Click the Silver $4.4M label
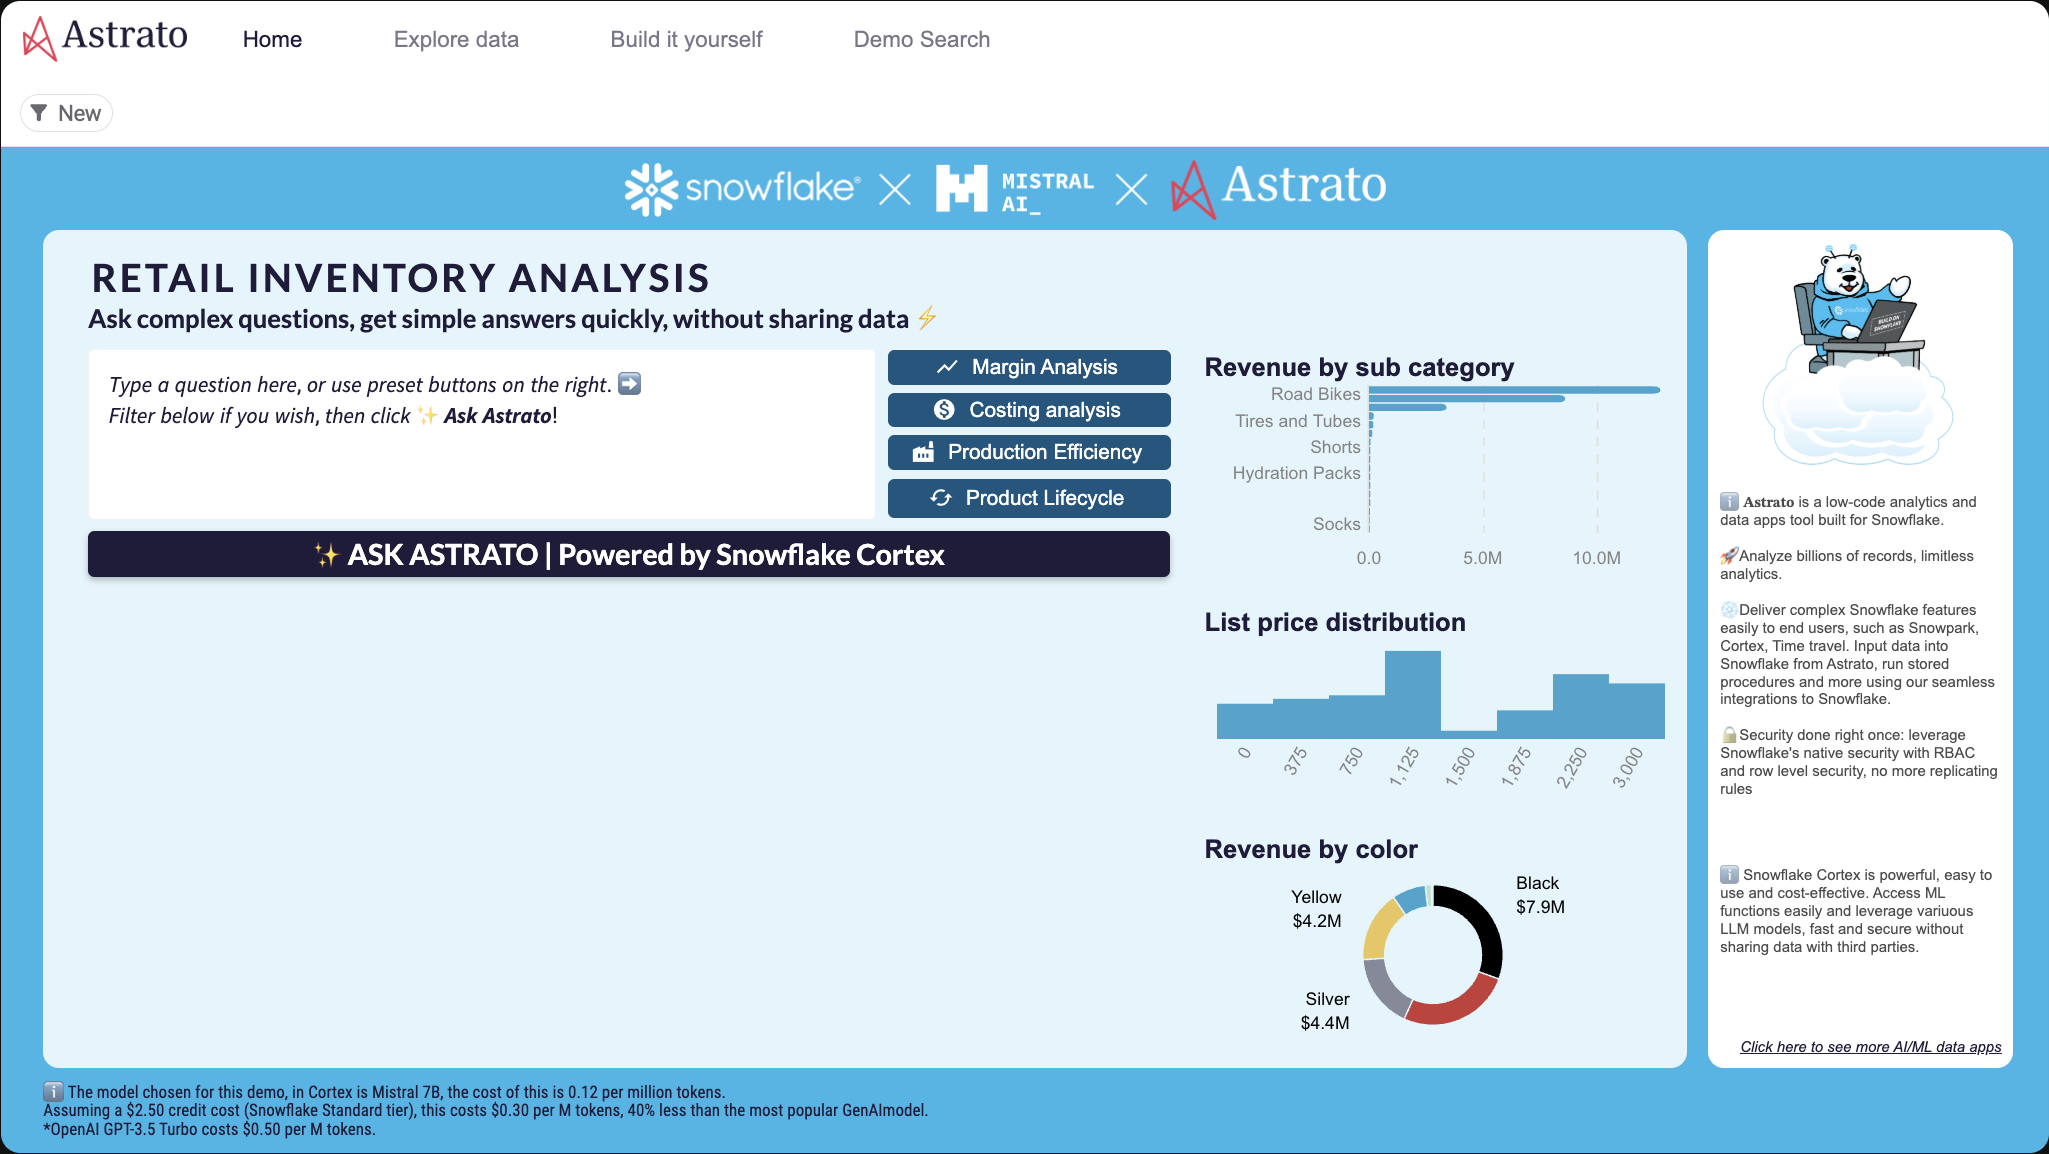Image resolution: width=2049 pixels, height=1154 pixels. pyautogui.click(x=1326, y=1011)
